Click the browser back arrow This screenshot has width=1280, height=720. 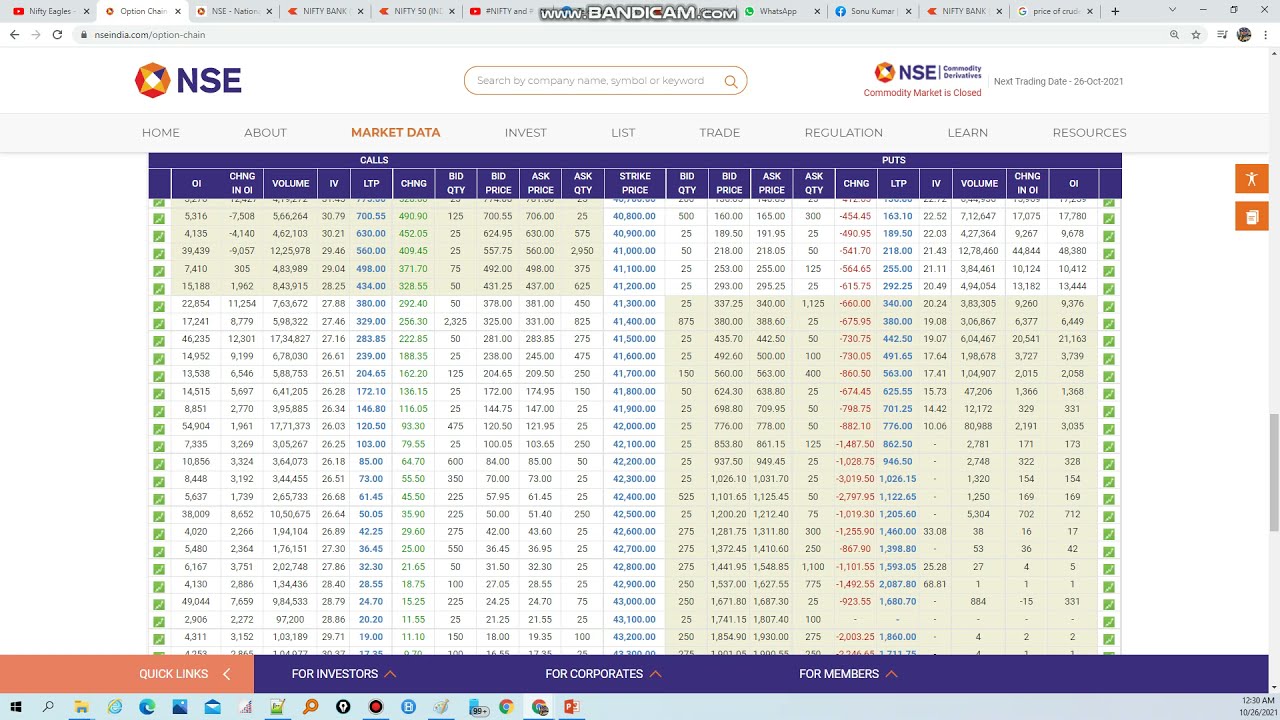pyautogui.click(x=14, y=34)
